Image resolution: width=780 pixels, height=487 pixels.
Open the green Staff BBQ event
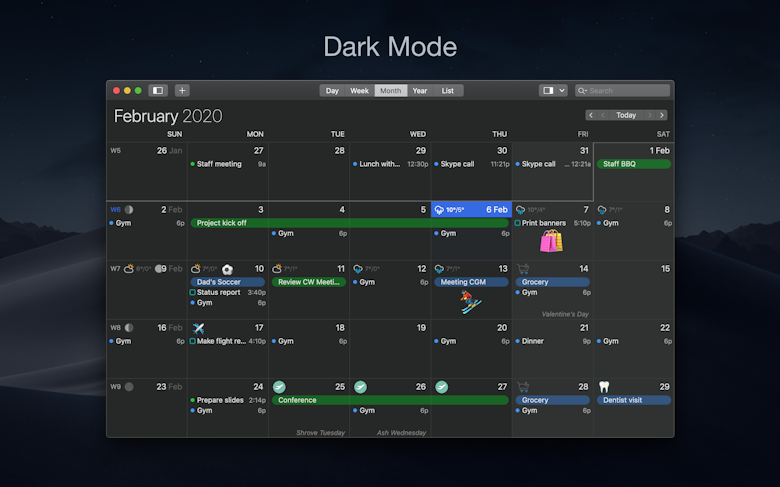[x=634, y=164]
